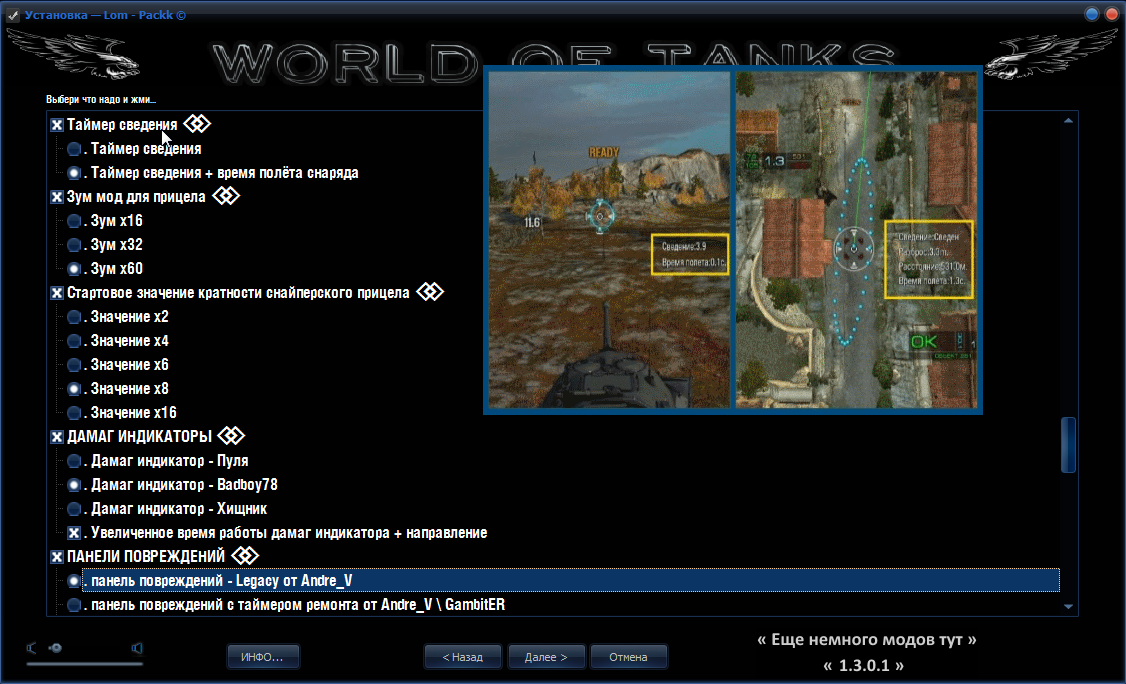Click the installer icon in the title bar
This screenshot has width=1126, height=684.
[13, 14]
